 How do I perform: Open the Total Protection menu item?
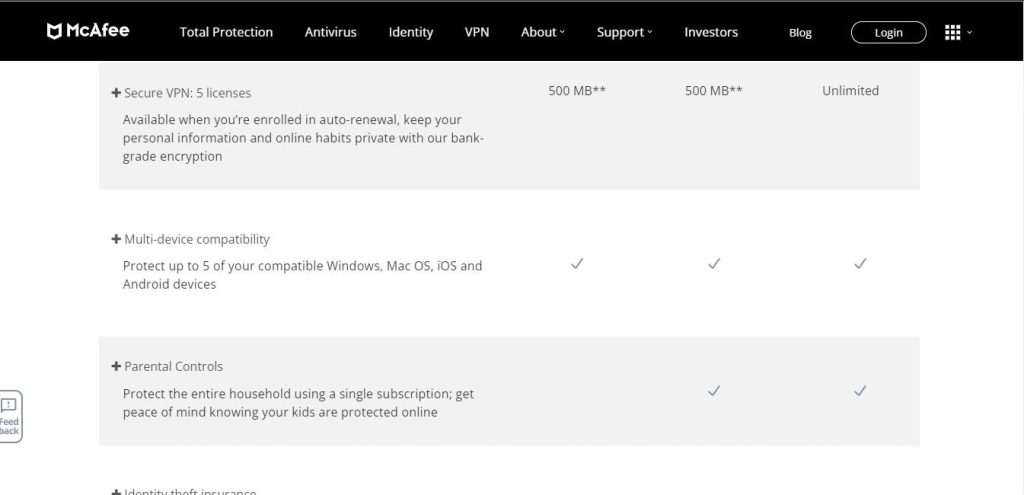pyautogui.click(x=226, y=32)
